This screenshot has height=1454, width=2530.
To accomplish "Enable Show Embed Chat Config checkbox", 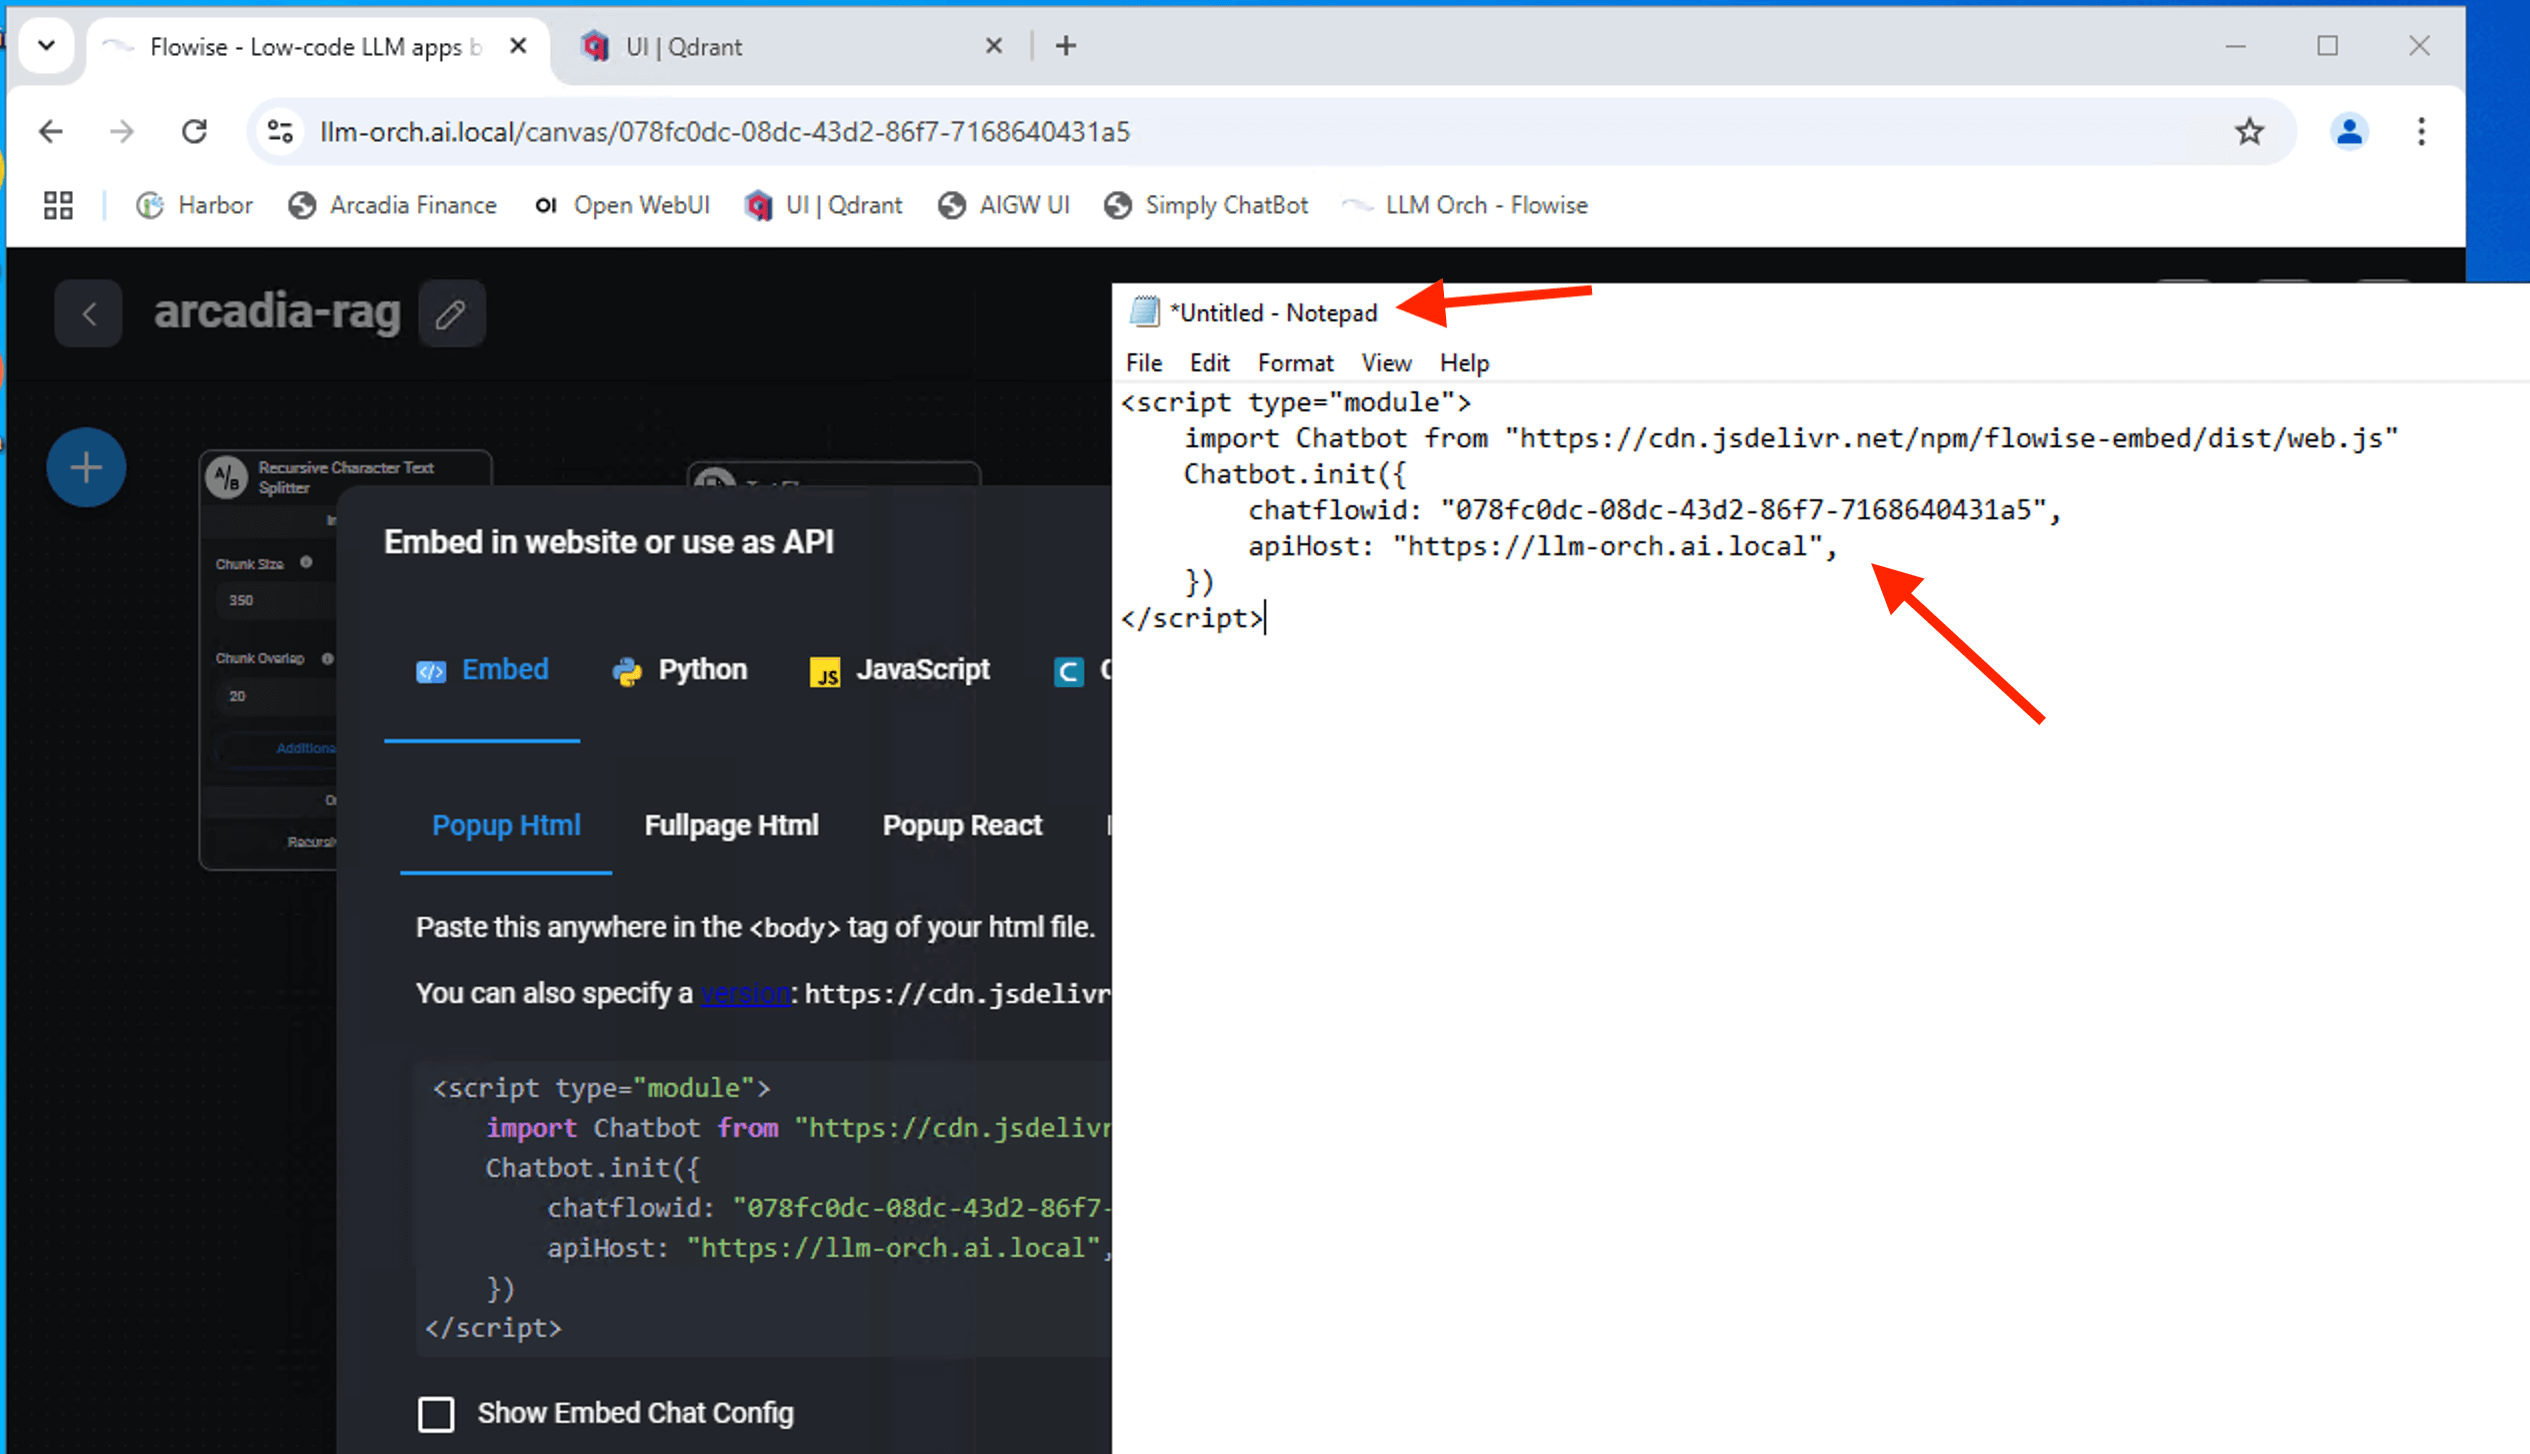I will coord(436,1413).
